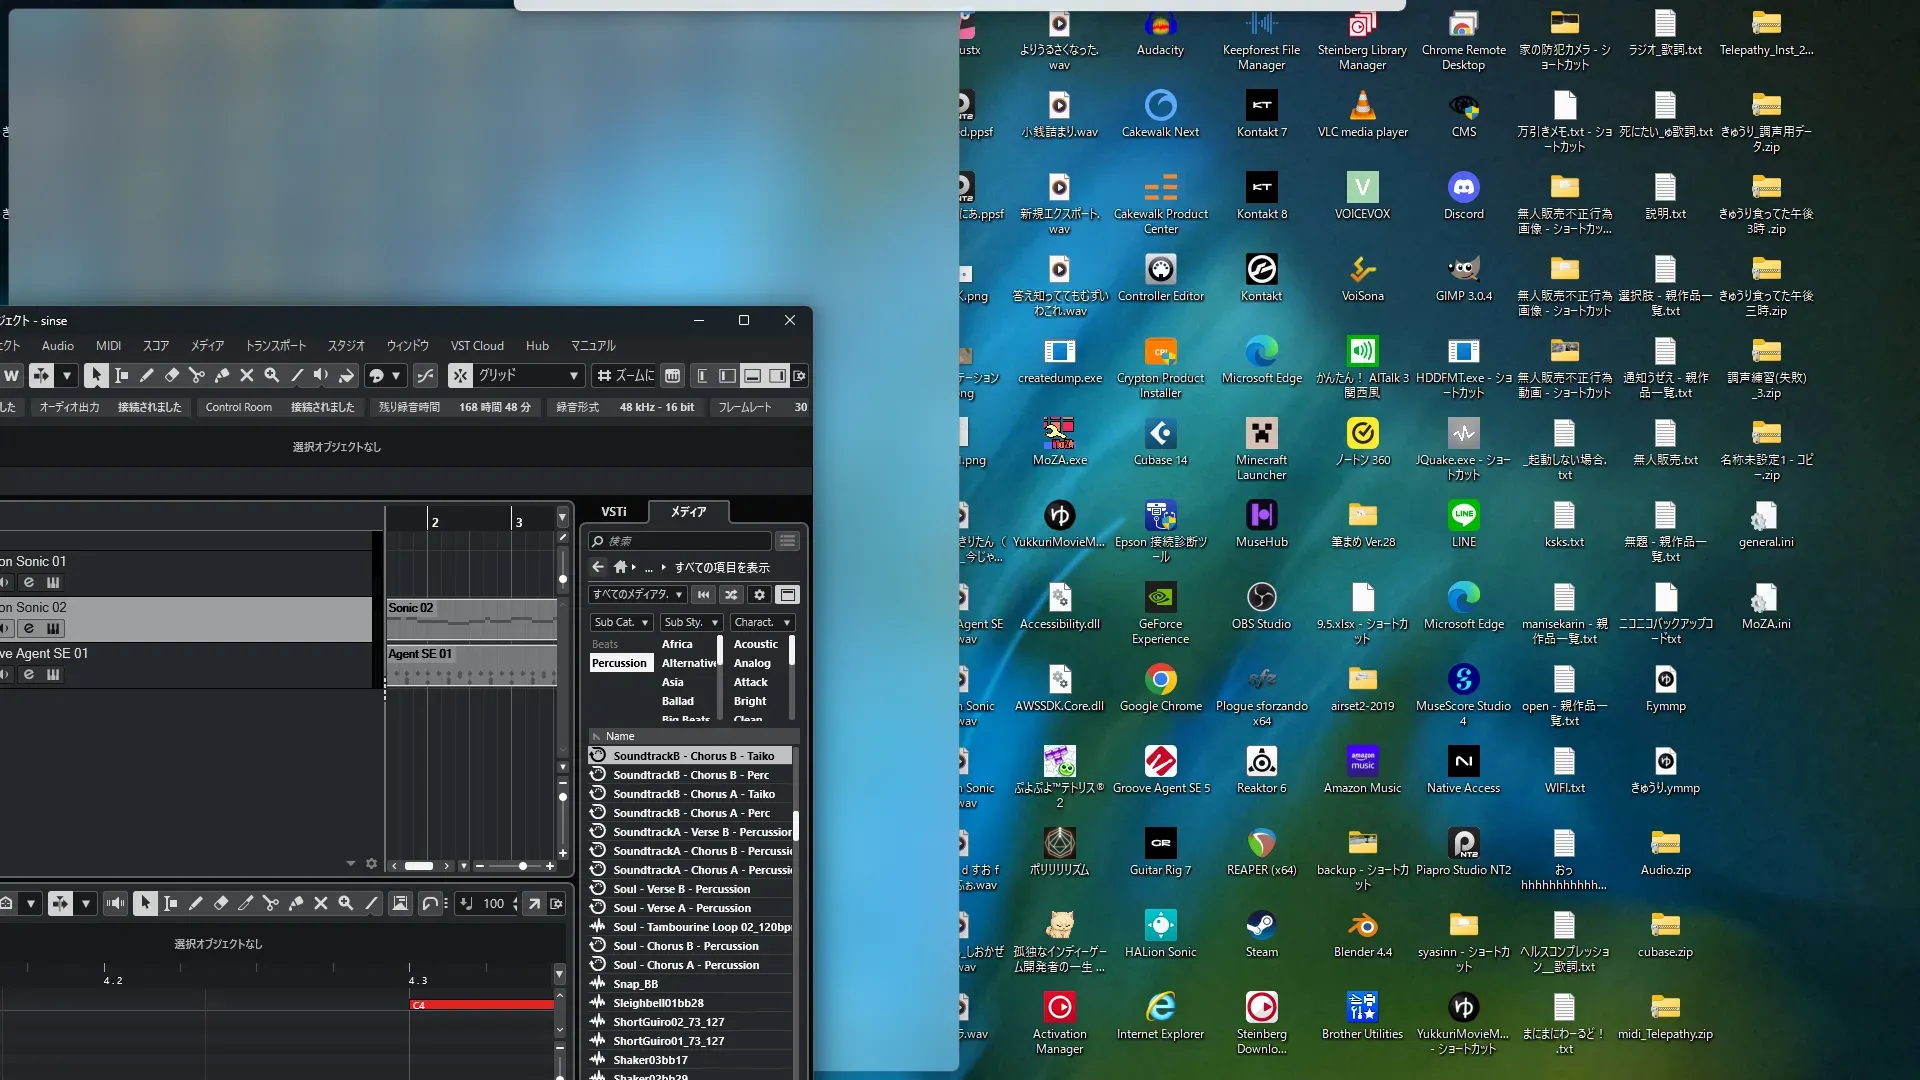Open the Charact. filter dropdown
Image resolution: width=1920 pixels, height=1080 pixels.
tap(761, 622)
